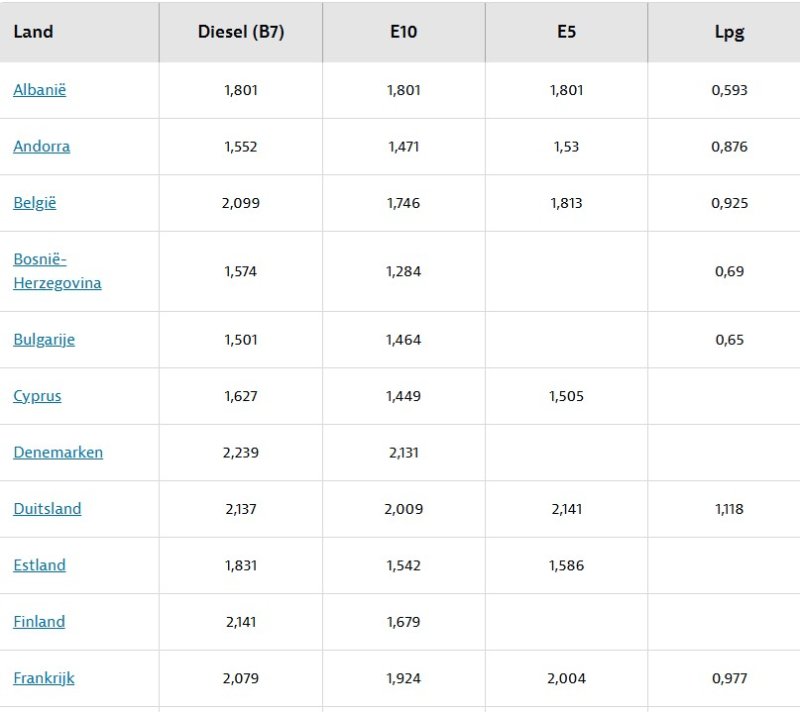Click the Estland link
The image size is (800, 712).
pos(39,565)
